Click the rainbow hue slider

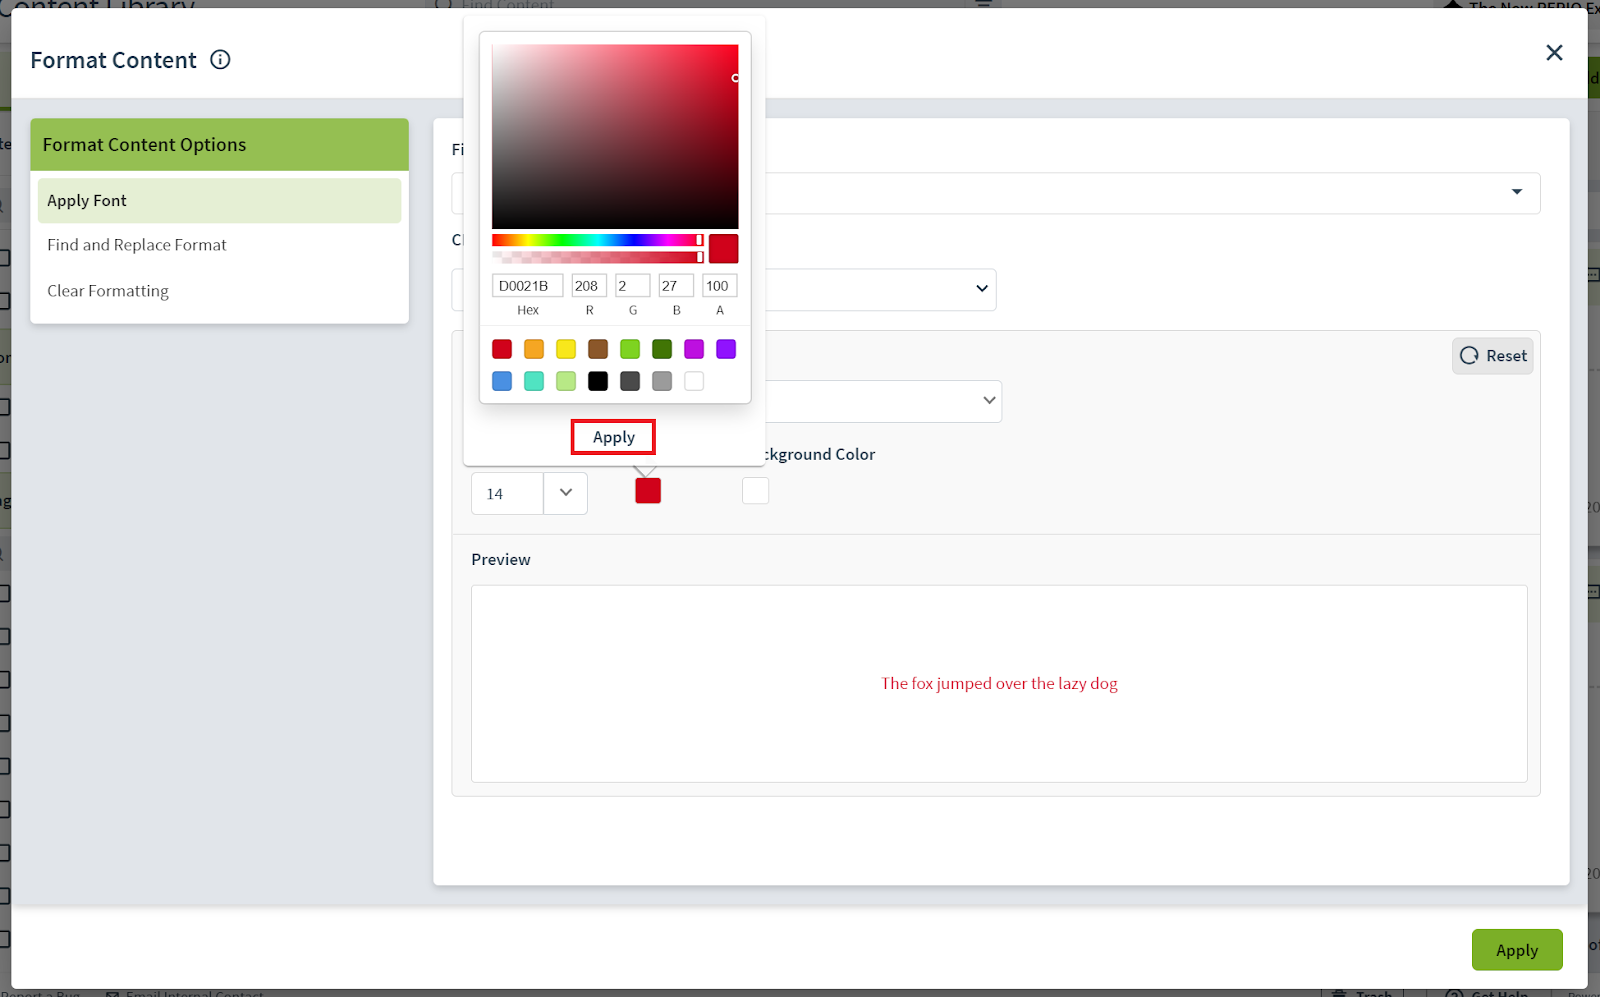tap(598, 240)
